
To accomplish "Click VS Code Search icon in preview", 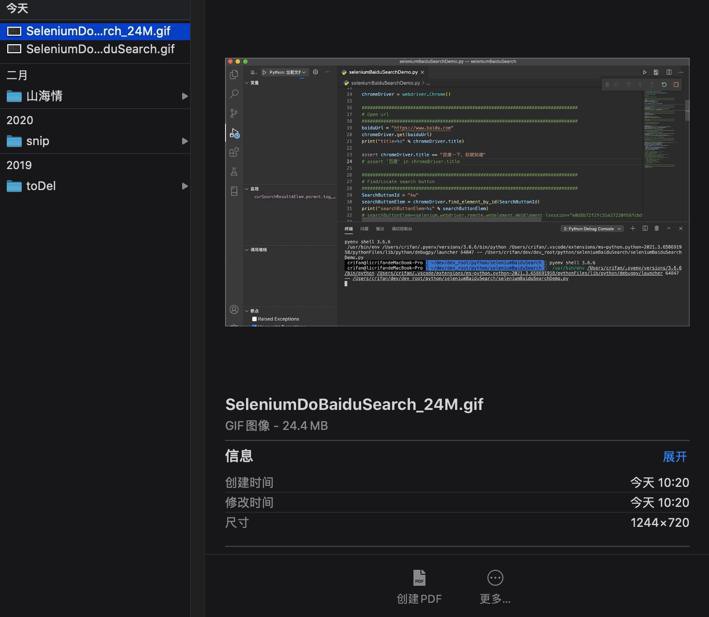I will [234, 94].
